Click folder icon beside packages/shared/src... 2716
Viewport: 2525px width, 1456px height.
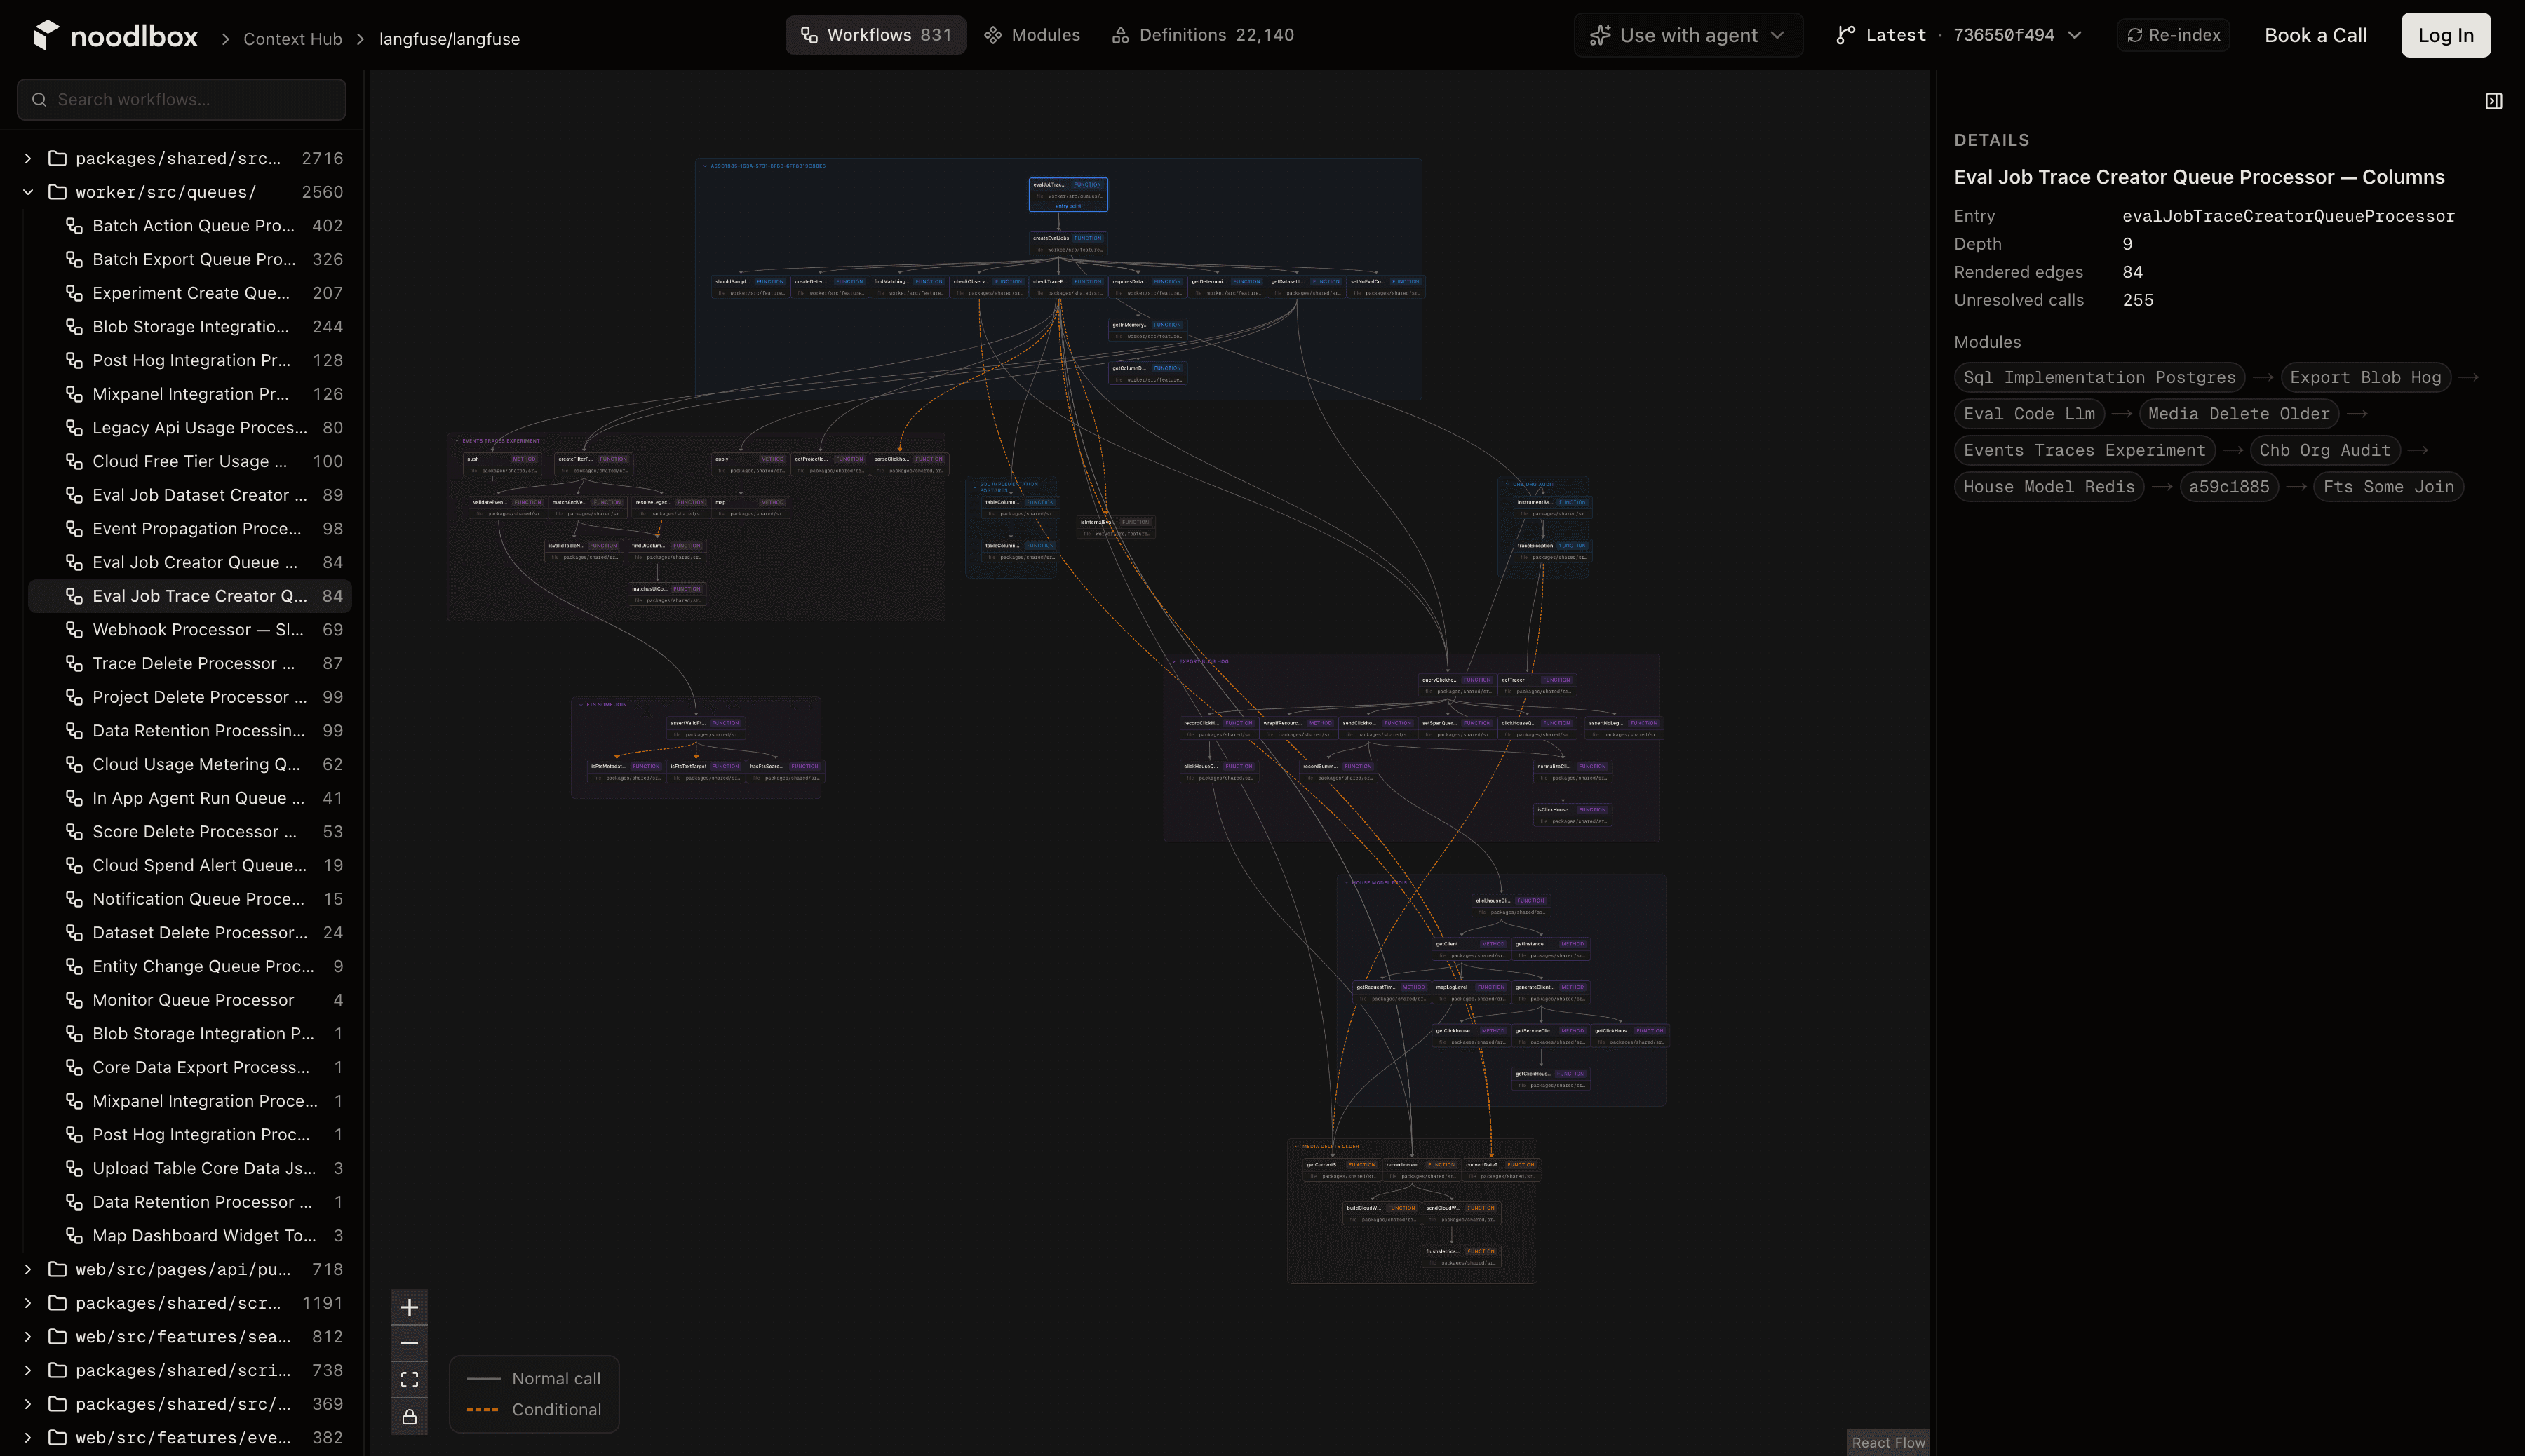pos(58,158)
